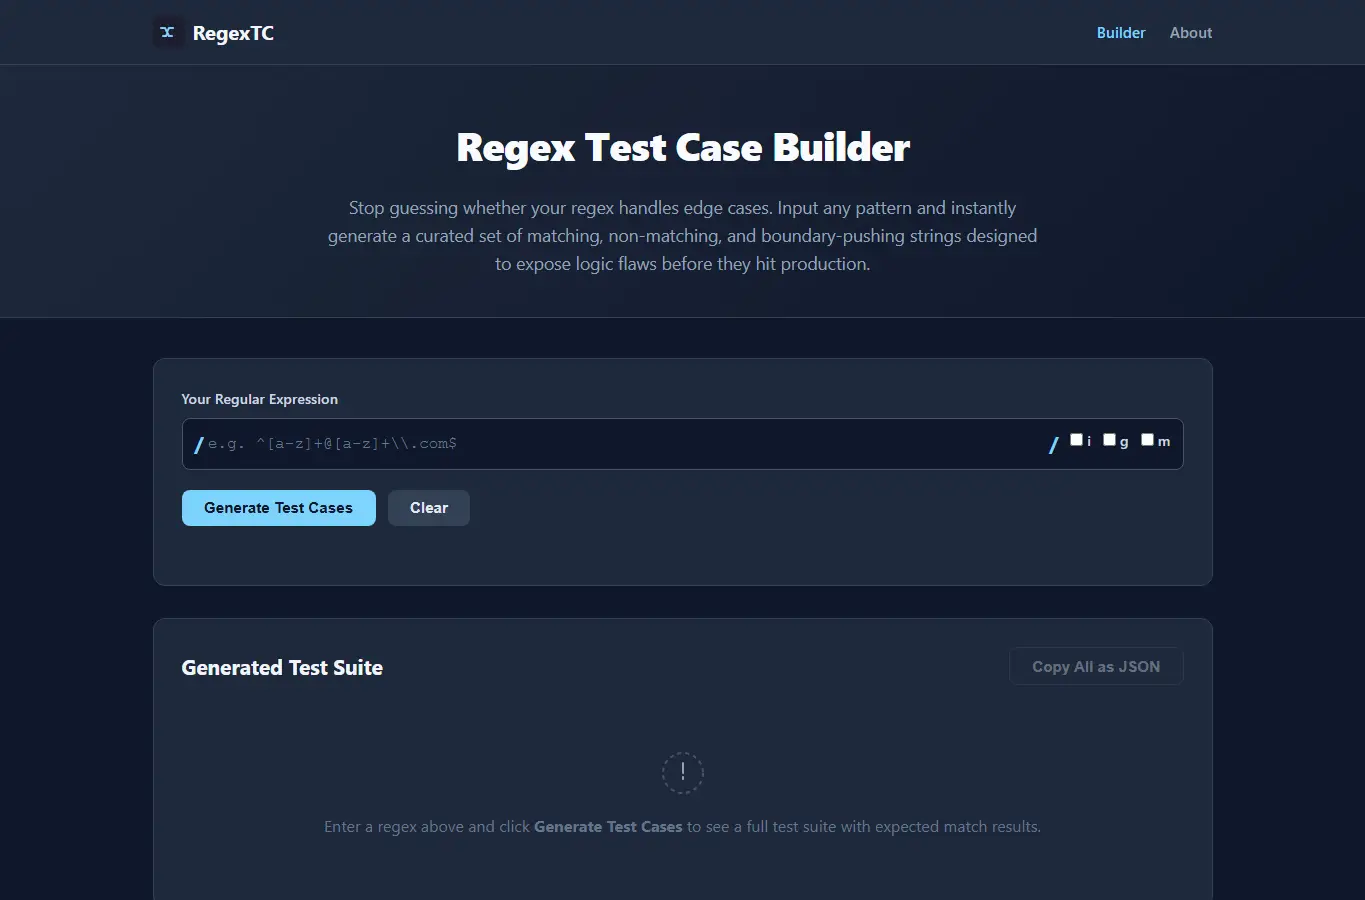Viewport: 1365px width, 900px height.
Task: Copy All as JSON button
Action: click(x=1096, y=667)
